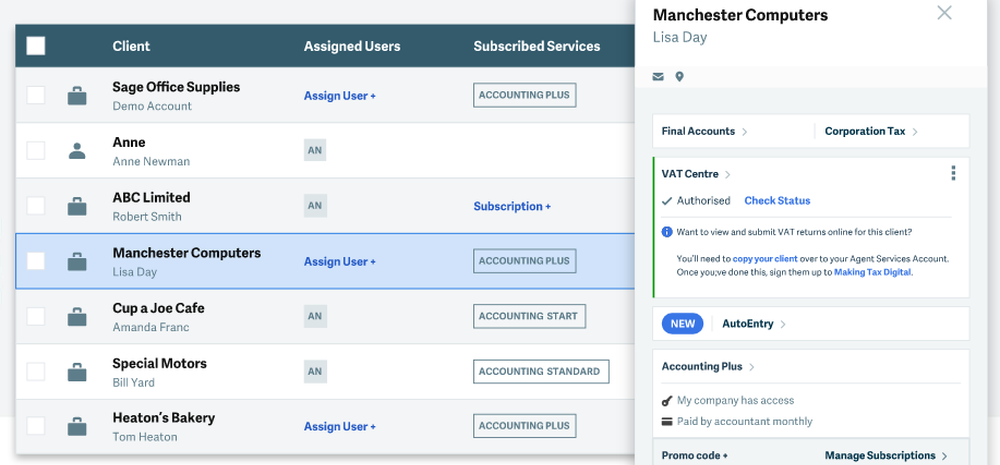Click Subscription + for ABC Limited
Viewport: 1000px width, 465px height.
512,206
